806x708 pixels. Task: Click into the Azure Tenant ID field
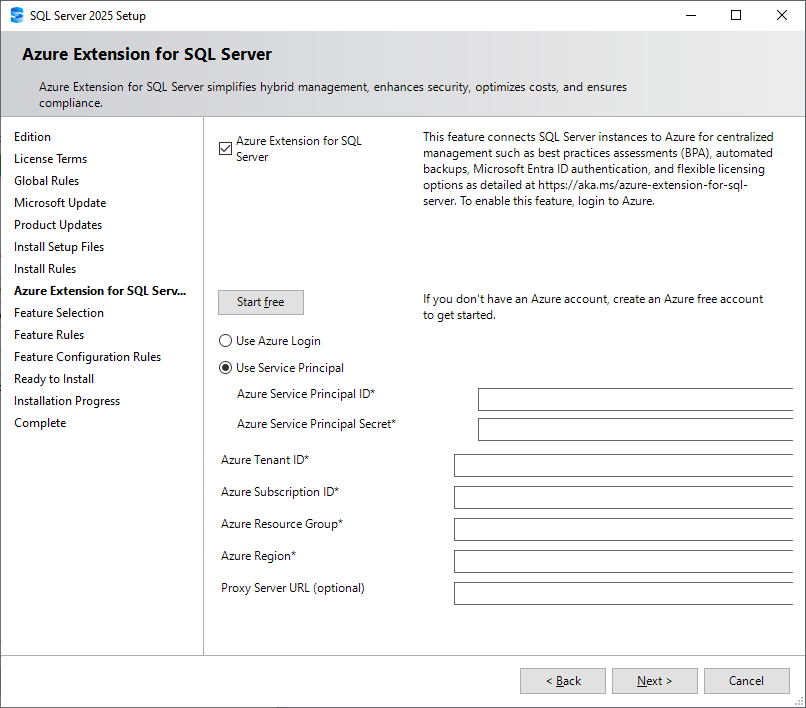click(x=624, y=465)
